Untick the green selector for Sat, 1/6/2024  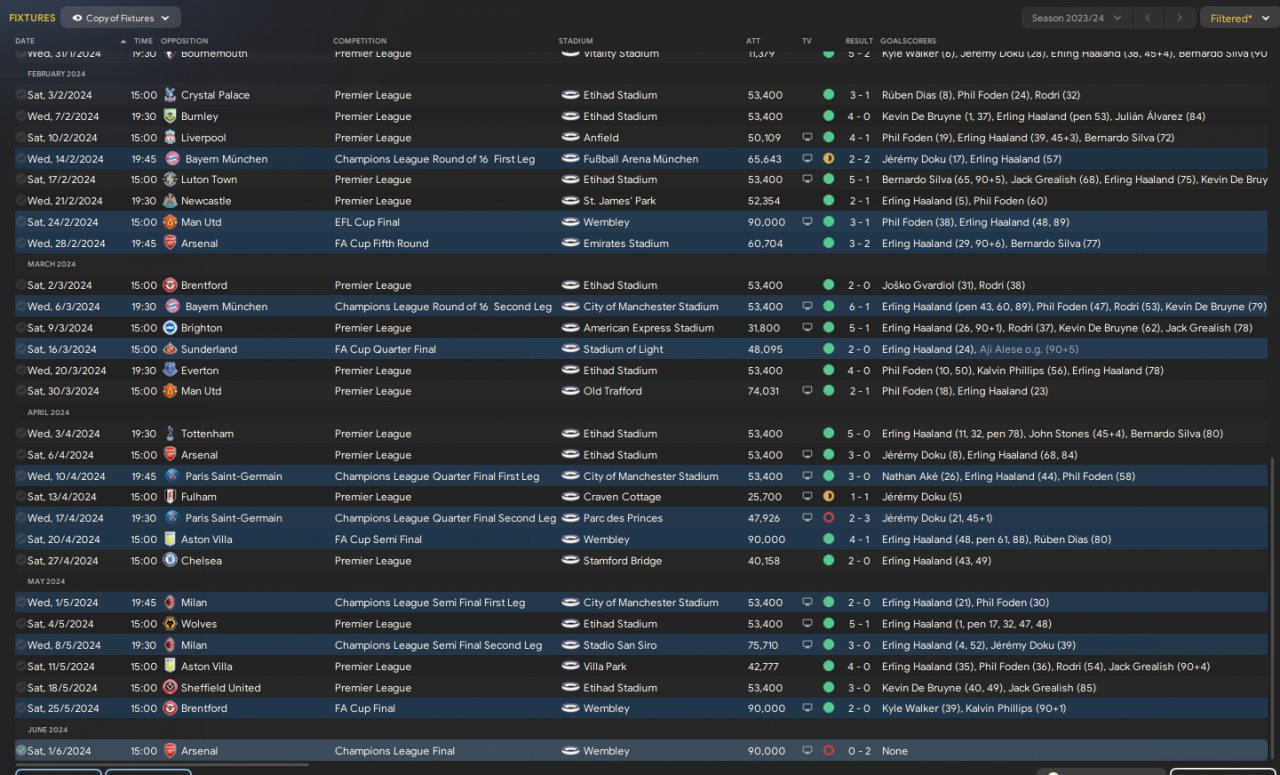[21, 751]
